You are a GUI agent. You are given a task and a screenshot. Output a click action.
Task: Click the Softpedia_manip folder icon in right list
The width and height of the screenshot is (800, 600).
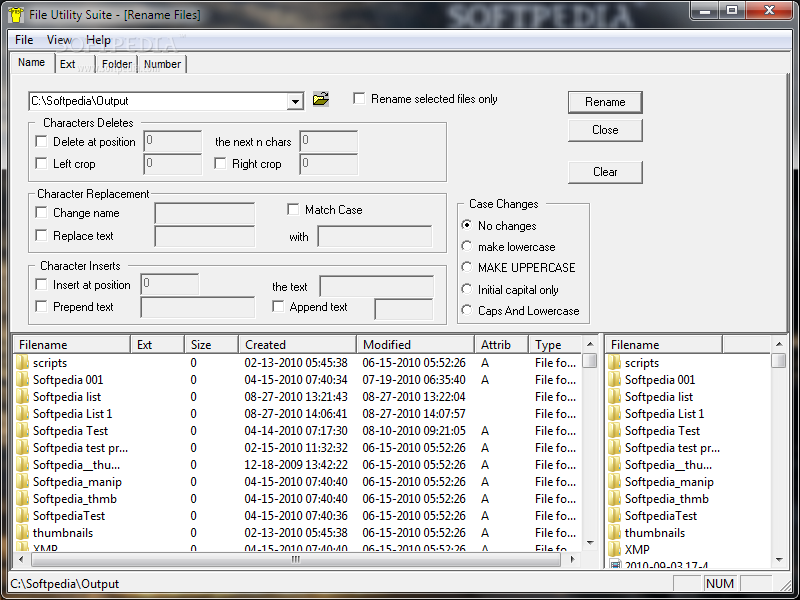click(614, 482)
